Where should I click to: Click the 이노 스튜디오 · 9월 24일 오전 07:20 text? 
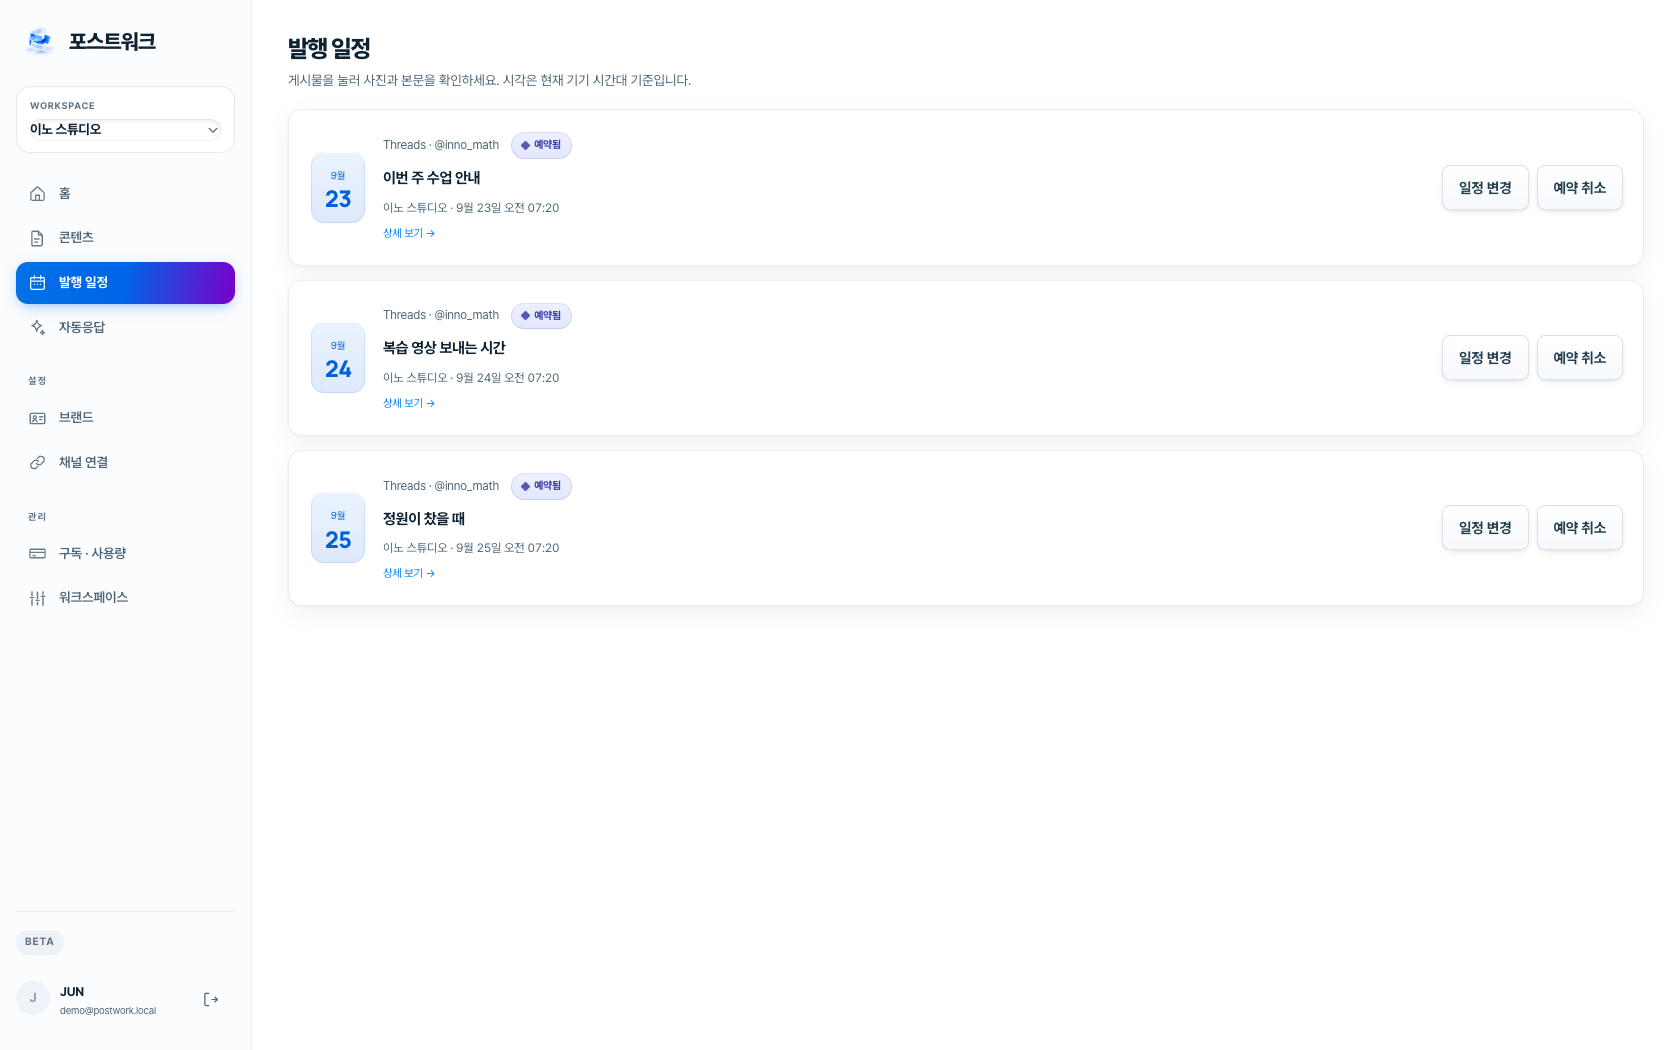tap(471, 378)
